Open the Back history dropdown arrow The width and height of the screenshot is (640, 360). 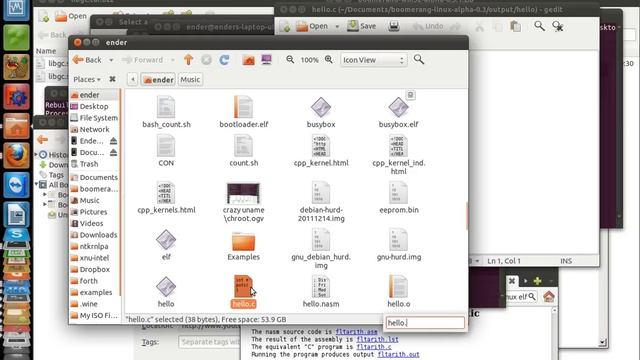point(111,60)
